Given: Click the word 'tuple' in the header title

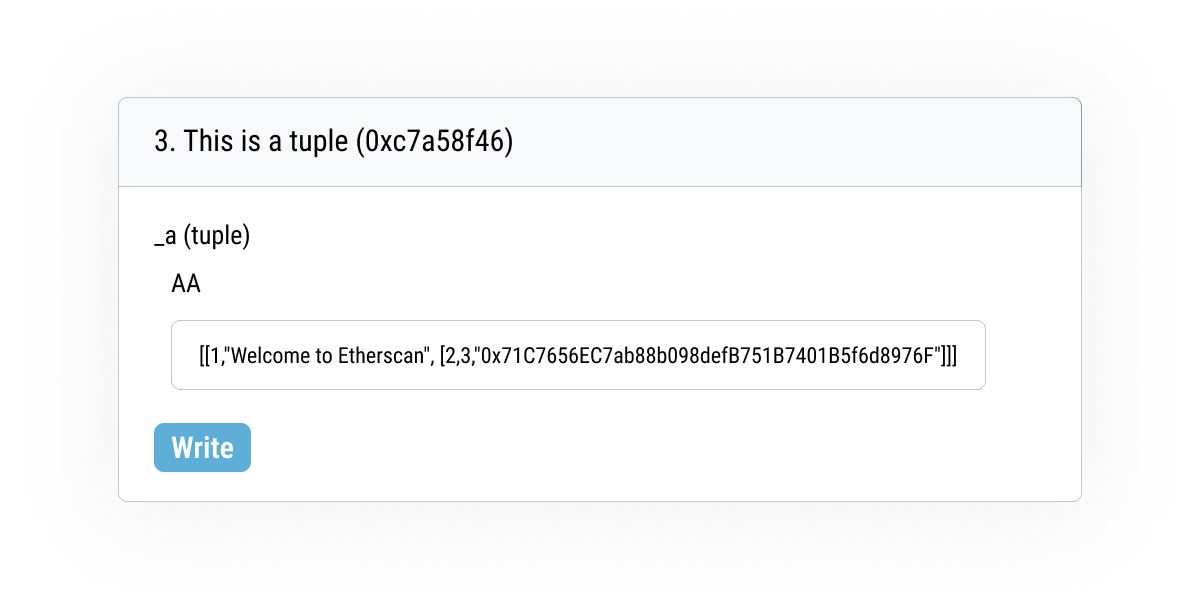Looking at the screenshot, I should point(314,142).
